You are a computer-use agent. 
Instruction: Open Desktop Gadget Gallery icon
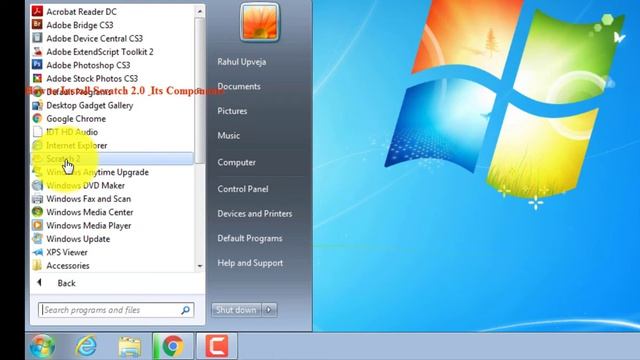coord(37,105)
